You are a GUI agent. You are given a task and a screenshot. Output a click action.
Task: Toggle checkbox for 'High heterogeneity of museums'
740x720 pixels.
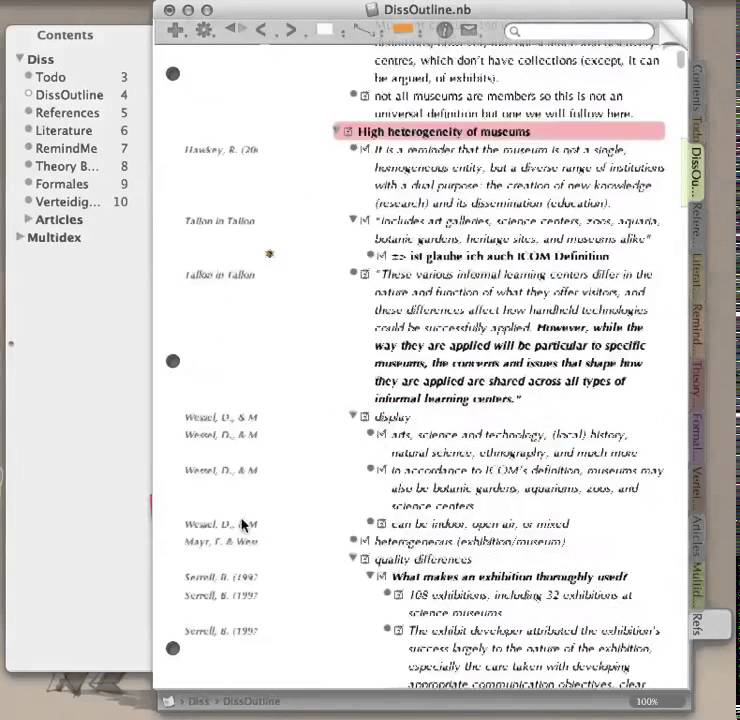(x=348, y=132)
